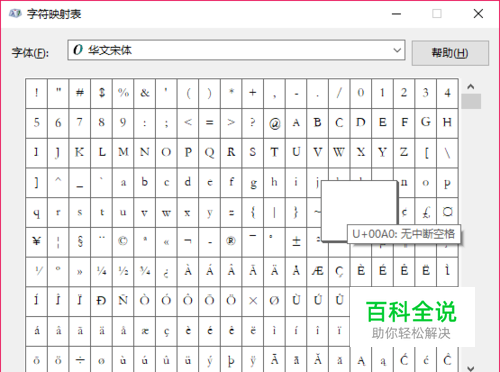Screen dimensions: 500x372
Task: Select the underscore _ character cell
Action: pos(80,182)
